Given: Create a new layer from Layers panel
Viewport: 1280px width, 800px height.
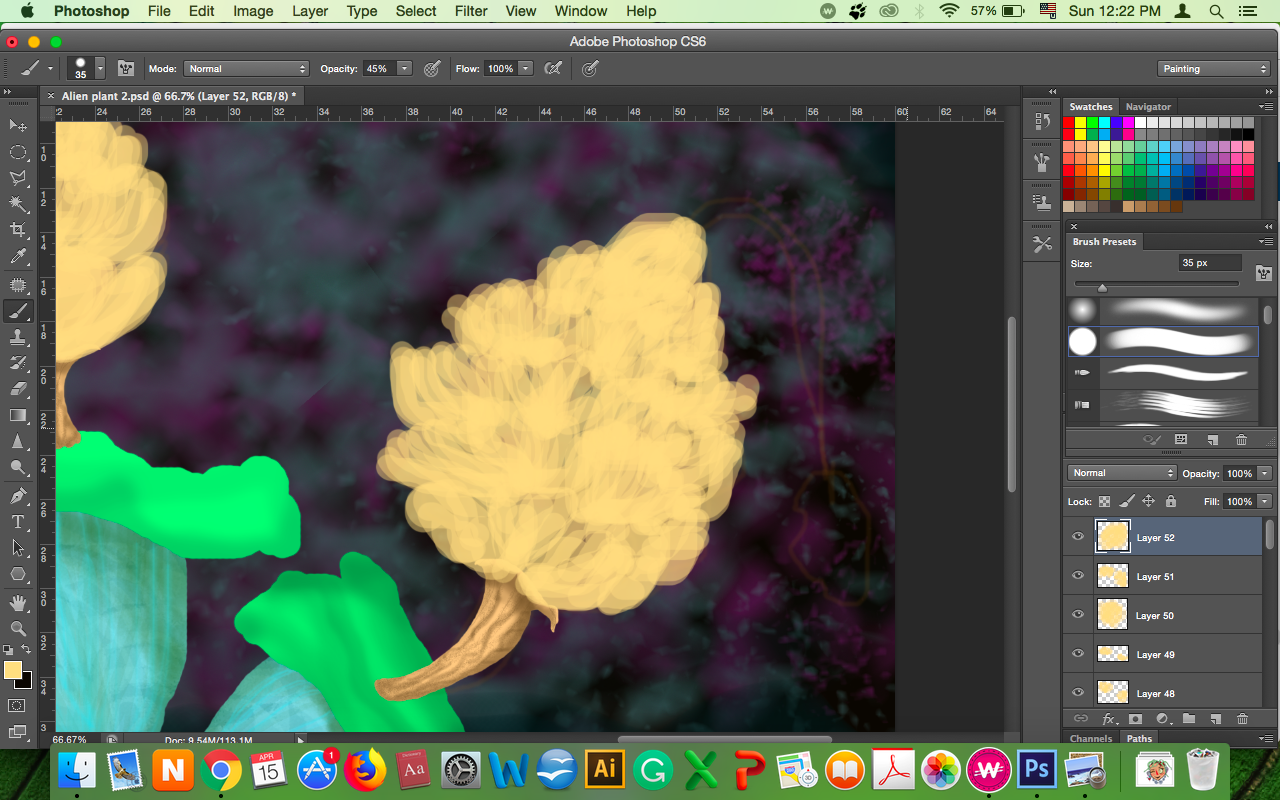Looking at the screenshot, I should pos(1215,718).
